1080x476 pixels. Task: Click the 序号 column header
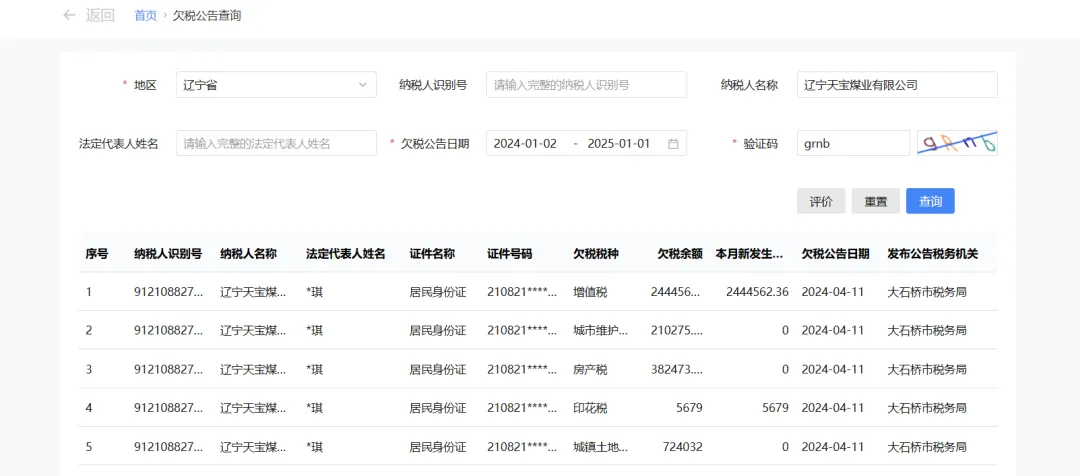tap(96, 253)
